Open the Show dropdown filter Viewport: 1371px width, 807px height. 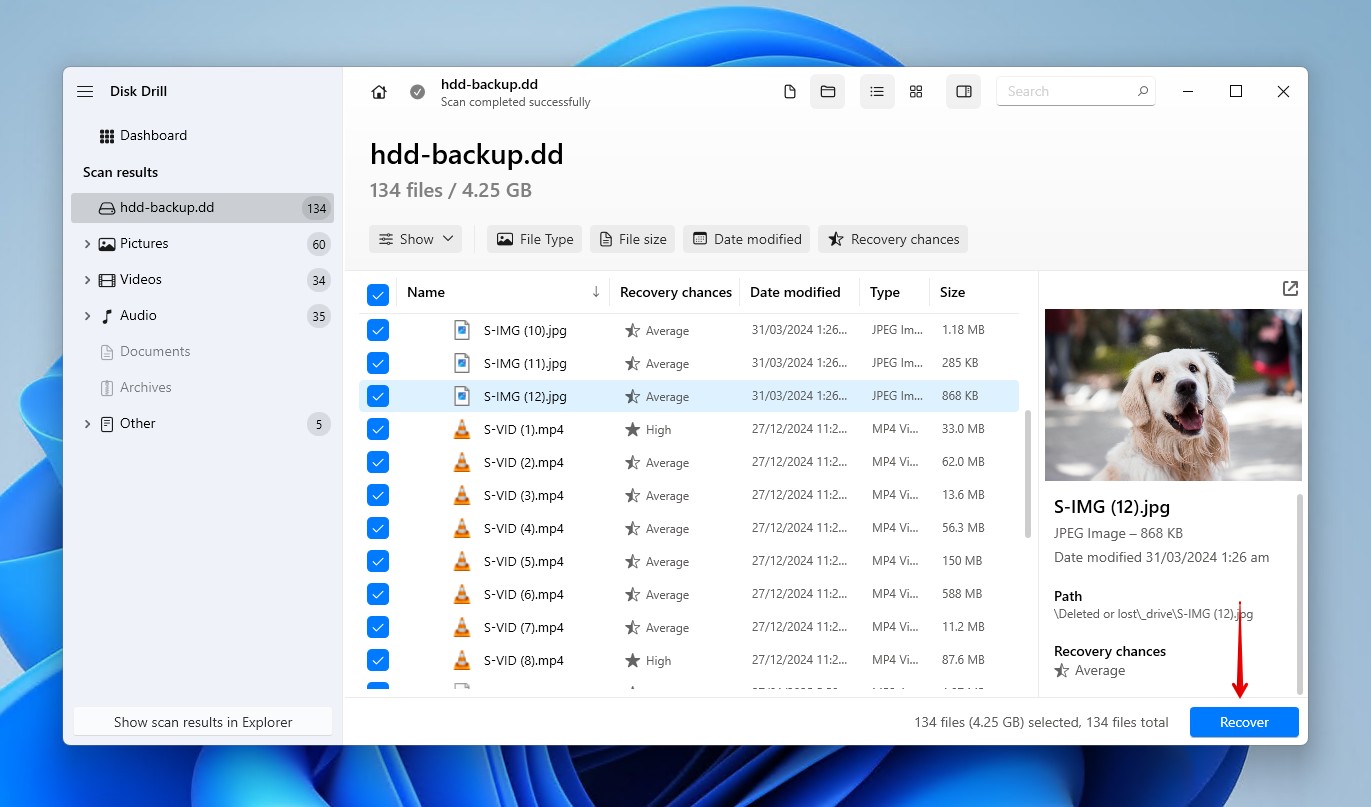point(416,239)
